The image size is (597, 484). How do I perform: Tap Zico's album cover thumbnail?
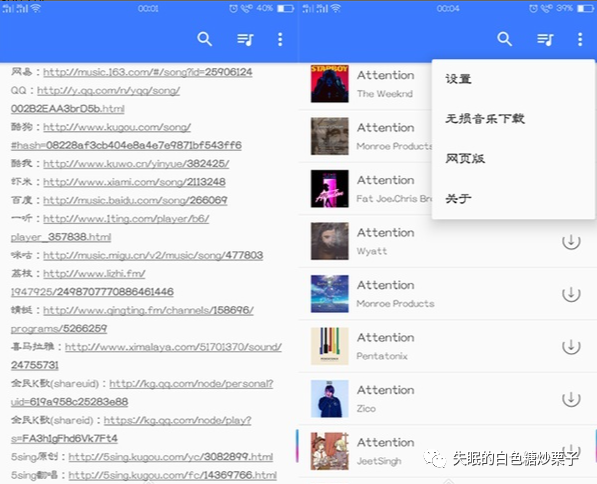click(330, 399)
